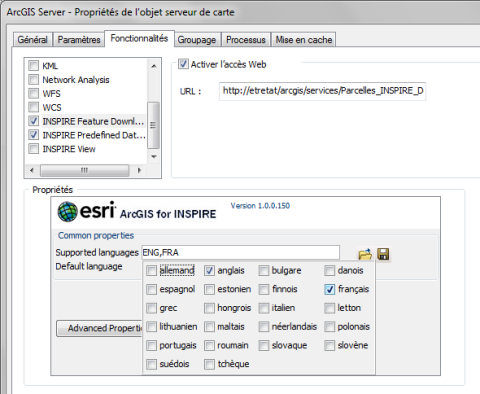Click the Default language label

[x=89, y=266]
